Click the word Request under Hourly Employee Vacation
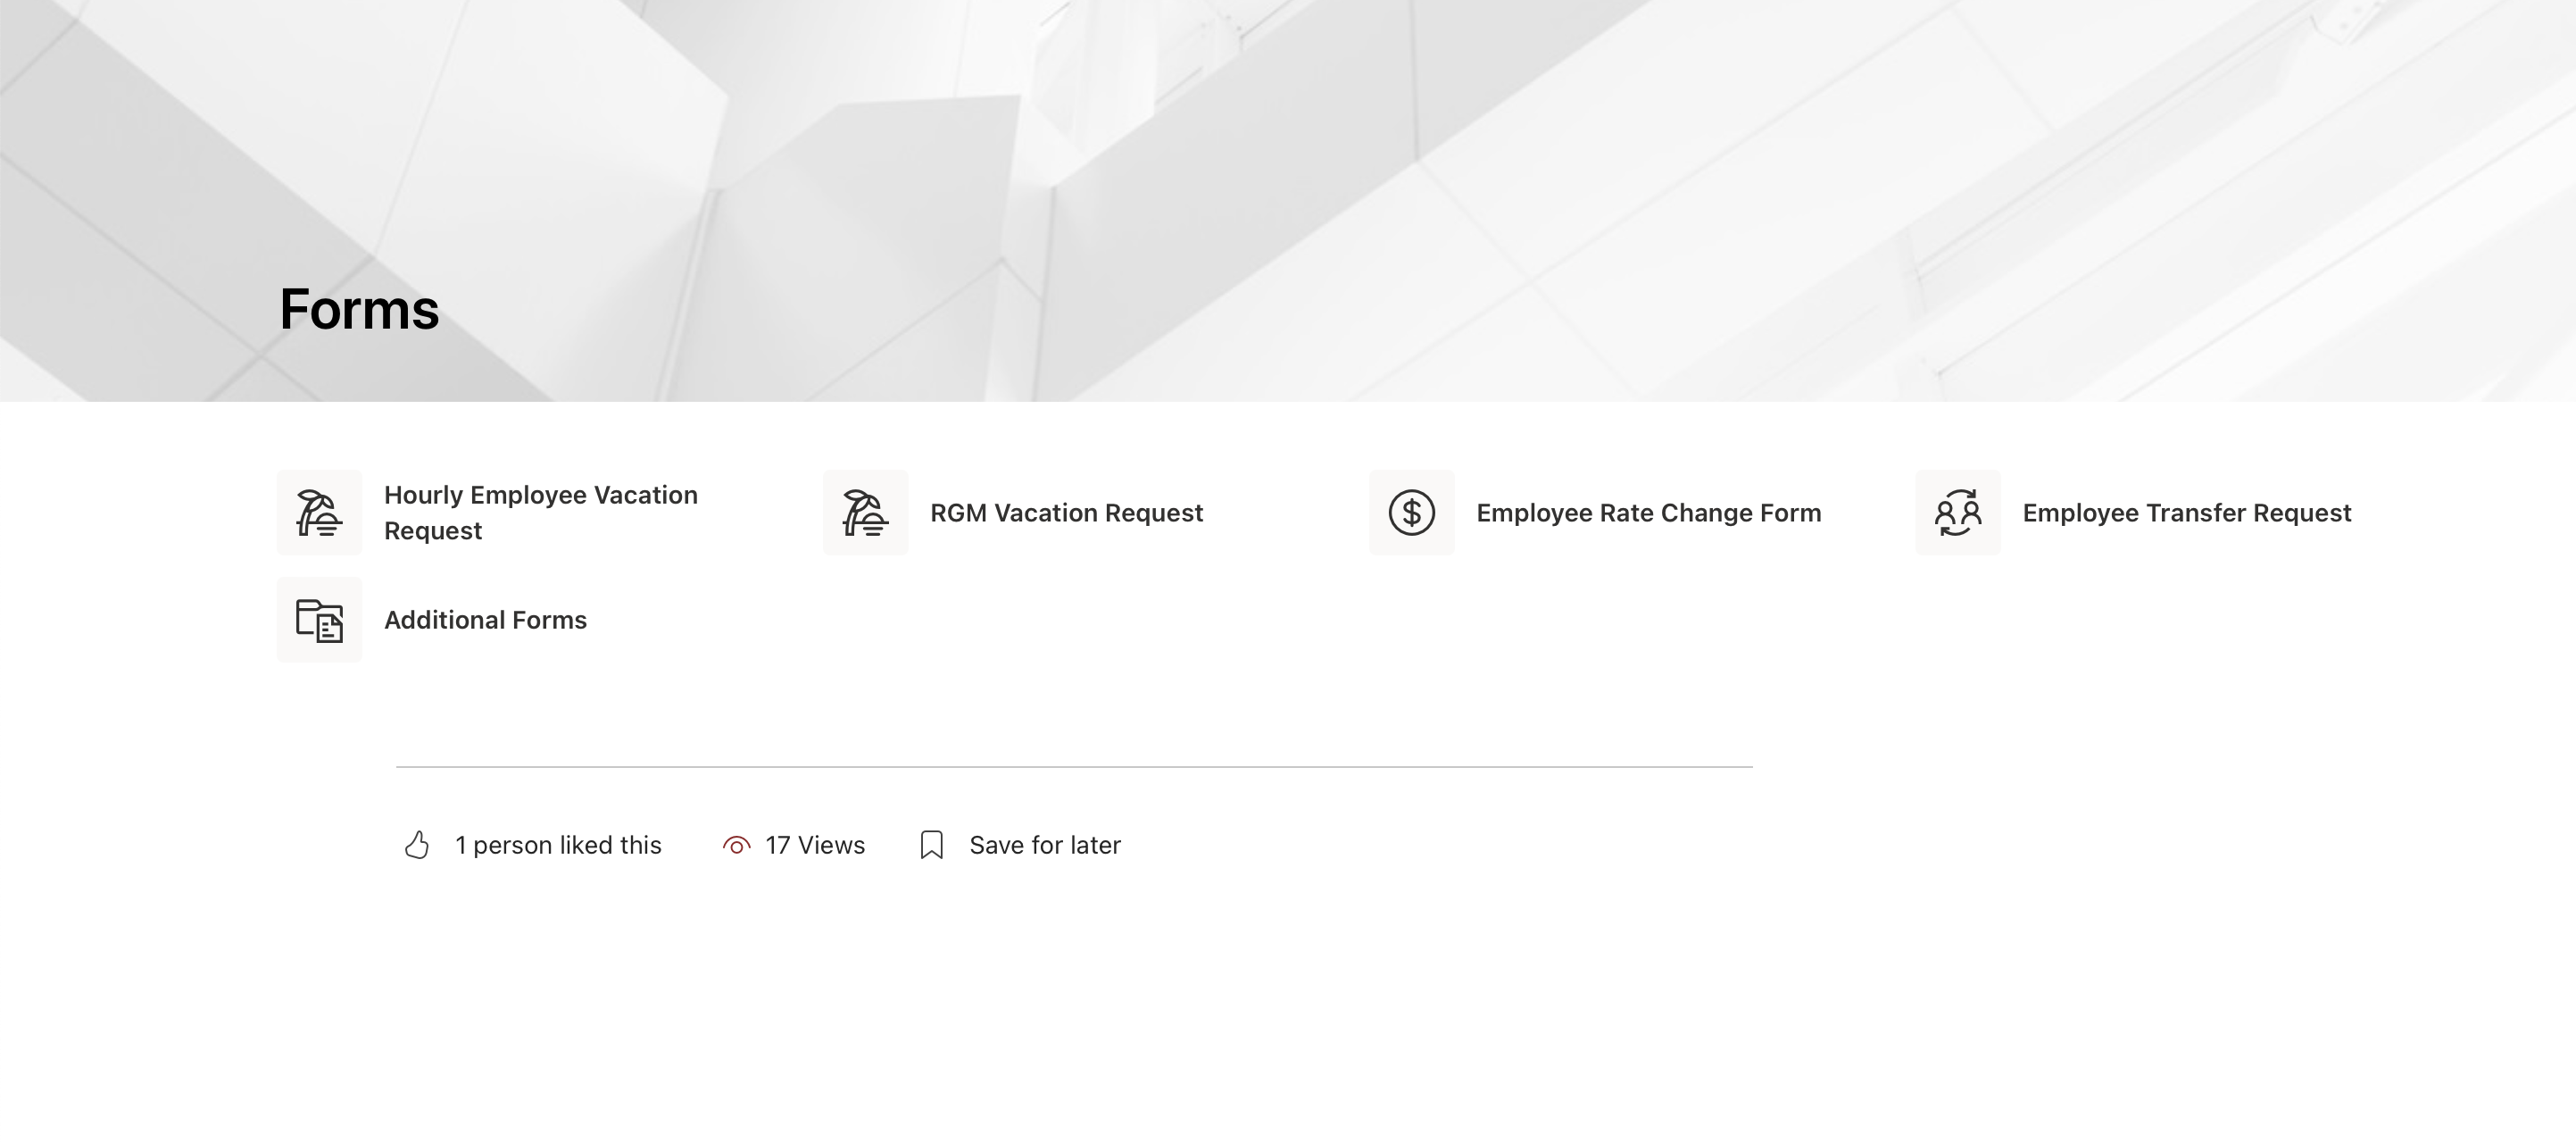 click(x=433, y=531)
